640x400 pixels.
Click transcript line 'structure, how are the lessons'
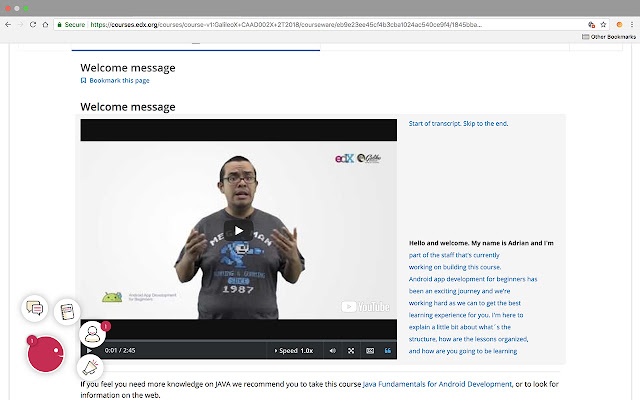[x=469, y=339]
